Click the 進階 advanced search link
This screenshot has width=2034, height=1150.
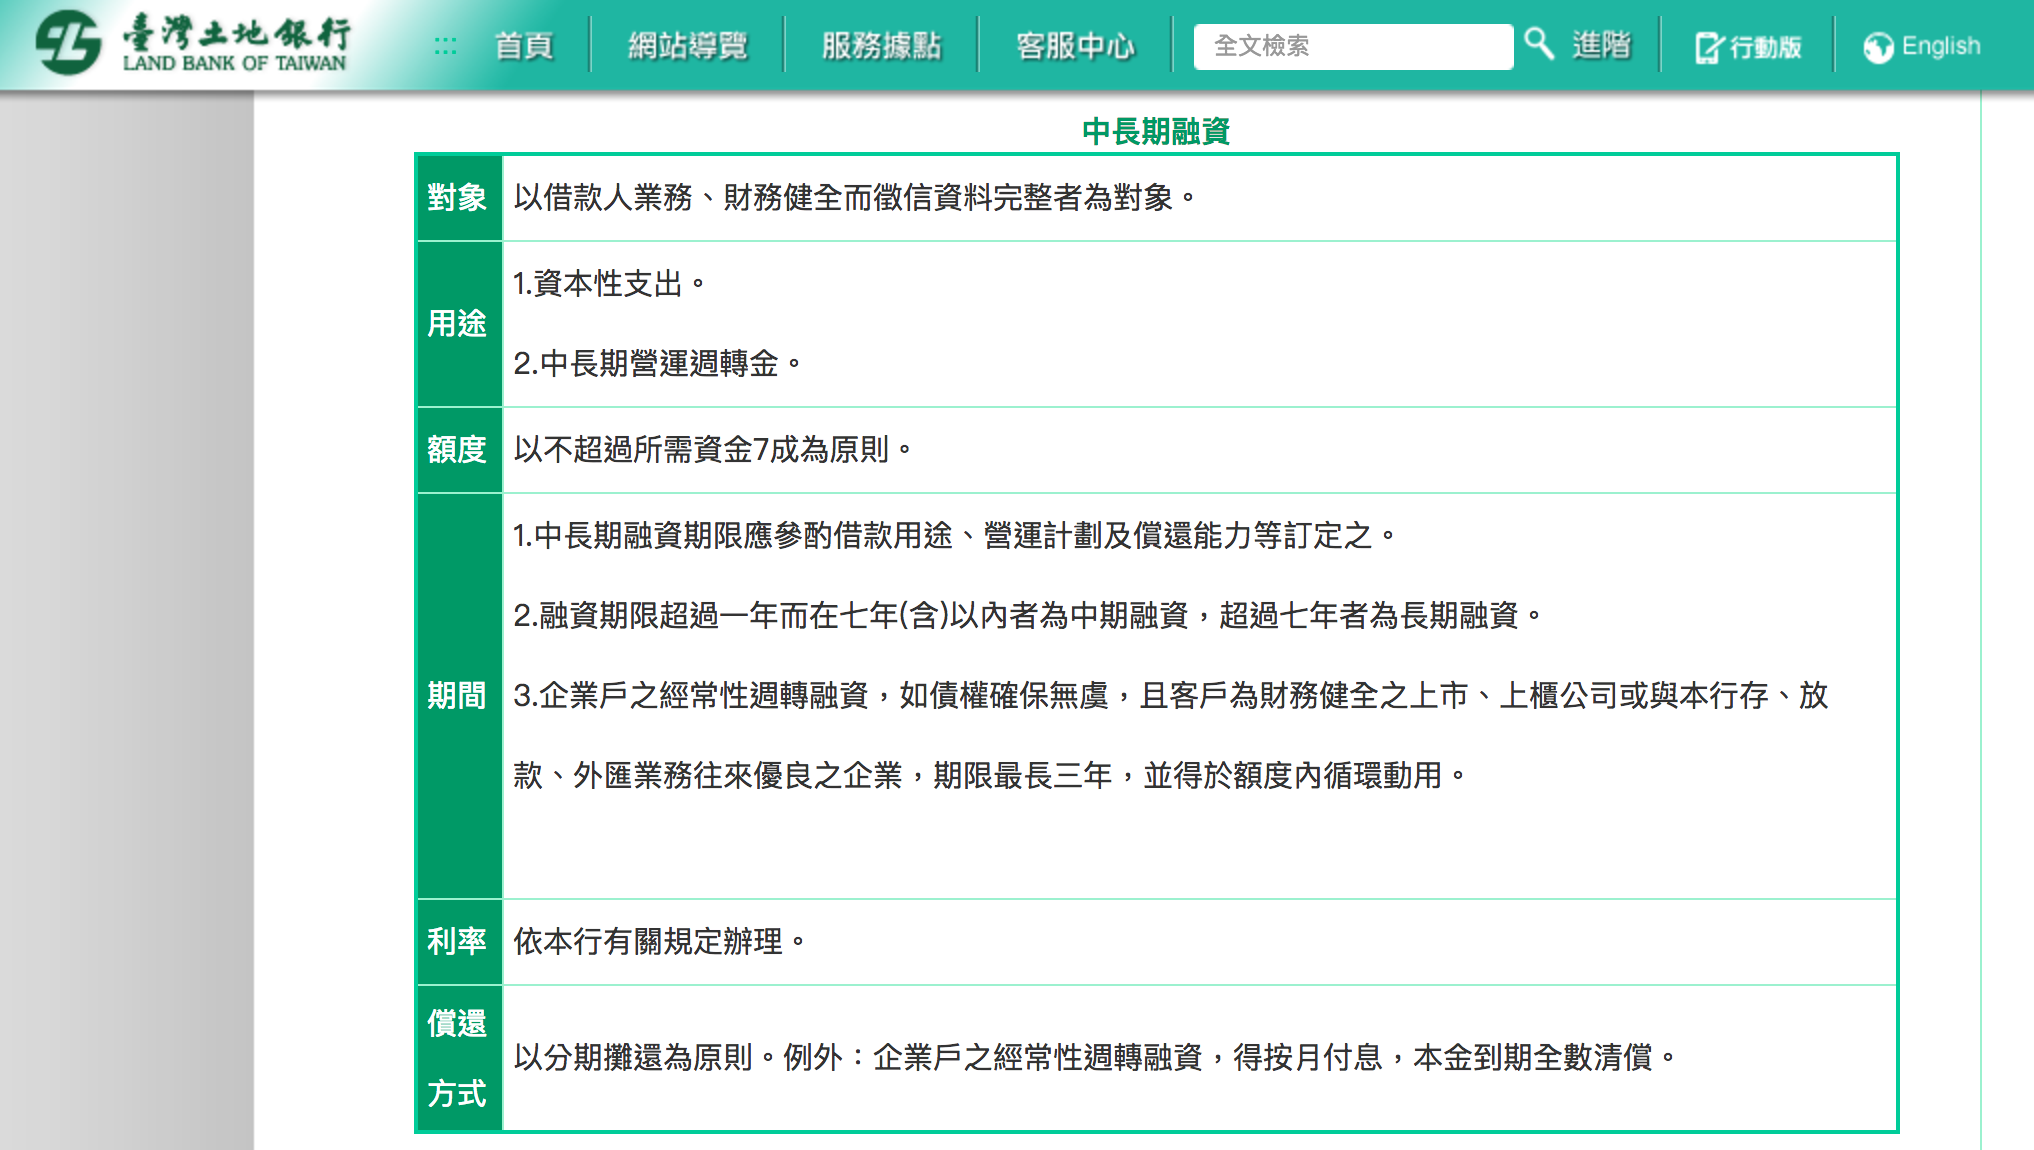click(1601, 45)
